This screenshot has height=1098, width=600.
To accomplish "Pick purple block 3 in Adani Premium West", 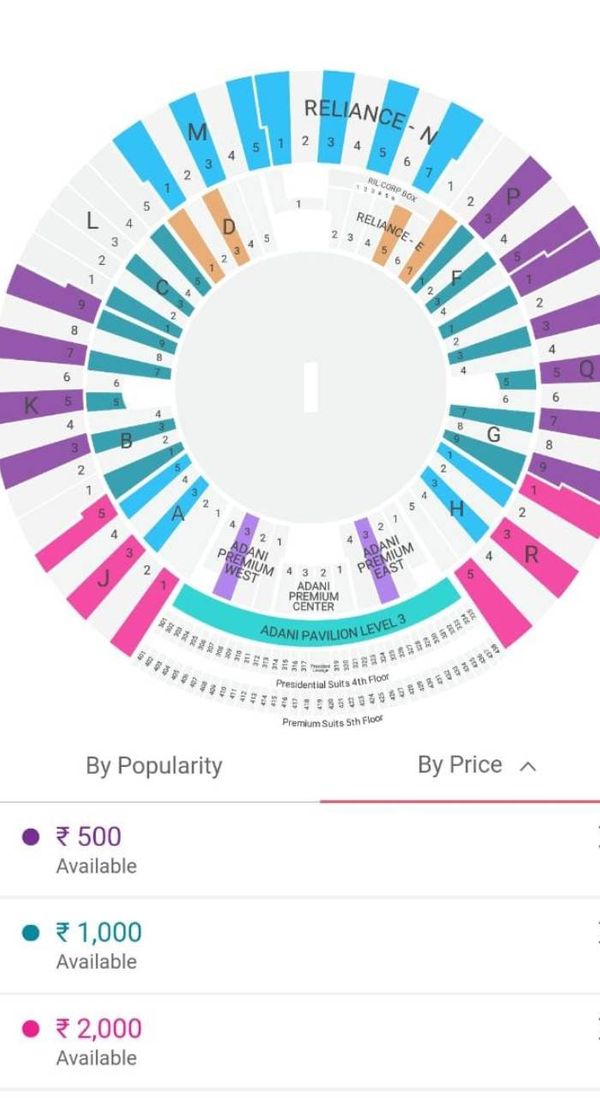I will point(237,557).
